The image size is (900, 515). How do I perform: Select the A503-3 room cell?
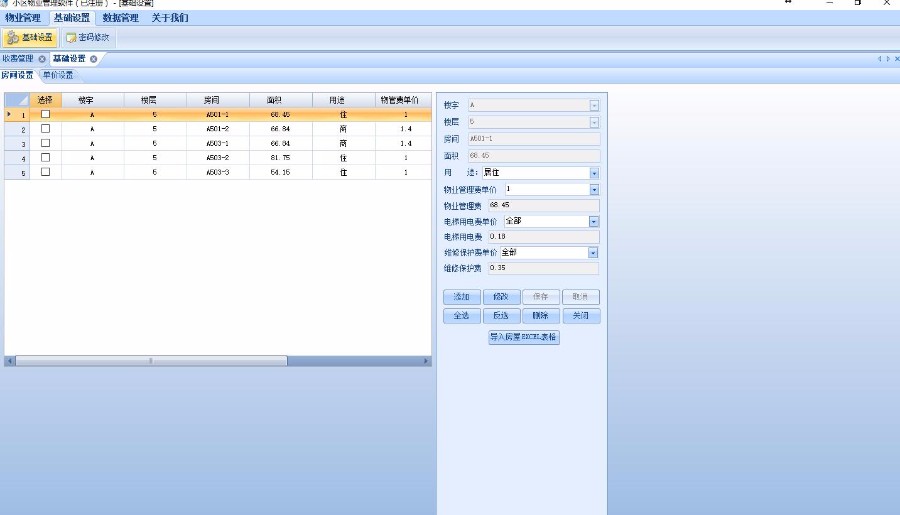tap(218, 172)
